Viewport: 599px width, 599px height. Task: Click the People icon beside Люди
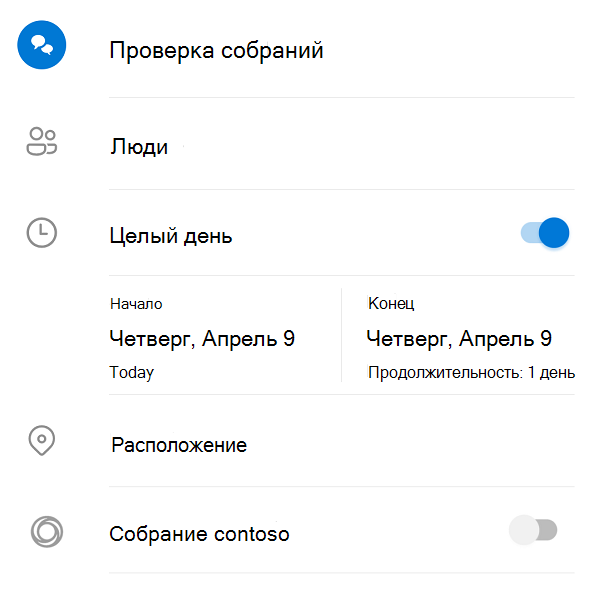click(42, 141)
